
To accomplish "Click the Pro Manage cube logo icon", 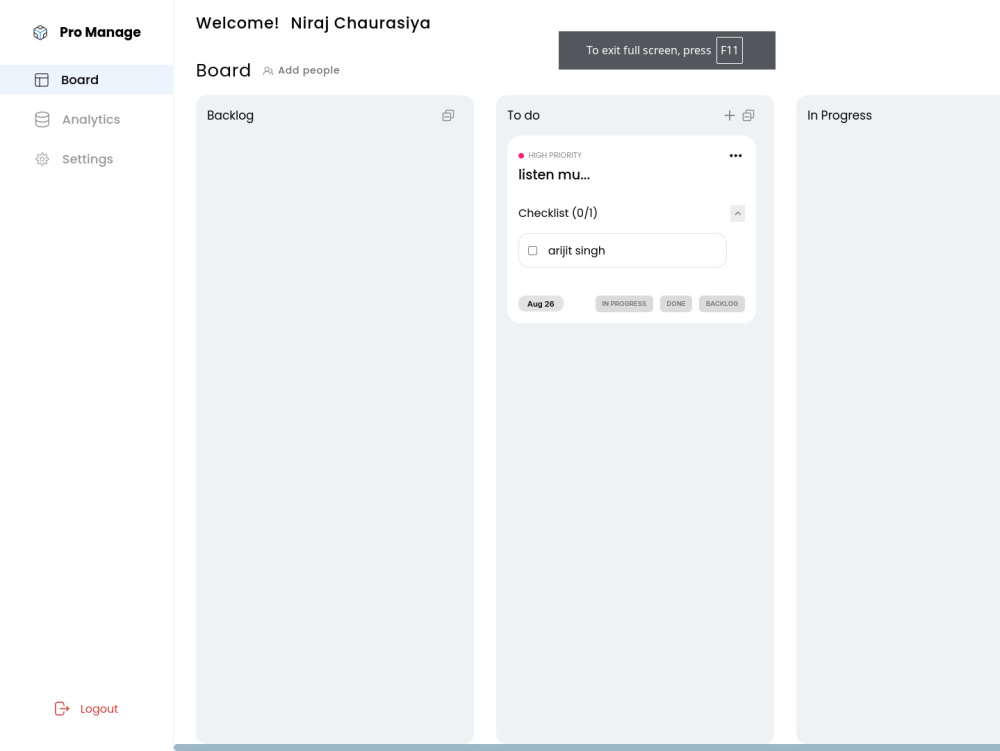I will (40, 33).
